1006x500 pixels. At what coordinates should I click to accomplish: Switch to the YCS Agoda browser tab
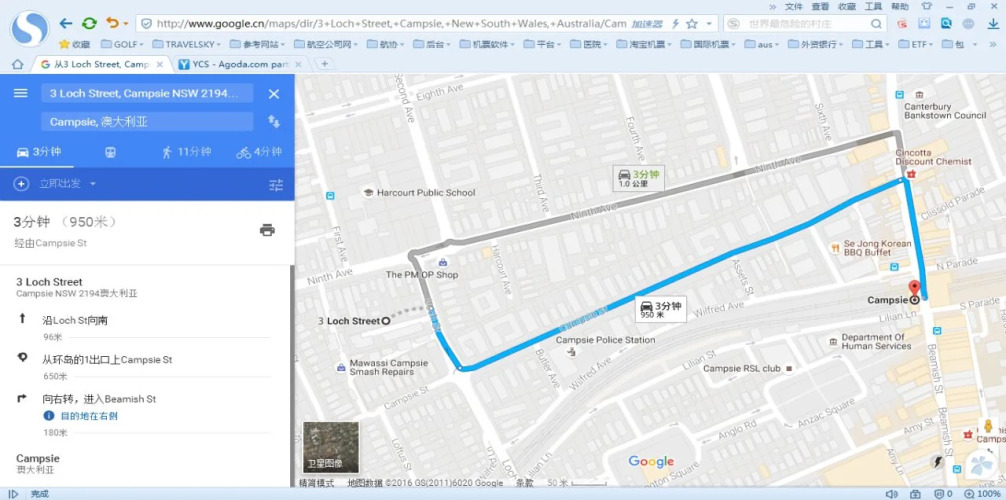click(x=241, y=64)
